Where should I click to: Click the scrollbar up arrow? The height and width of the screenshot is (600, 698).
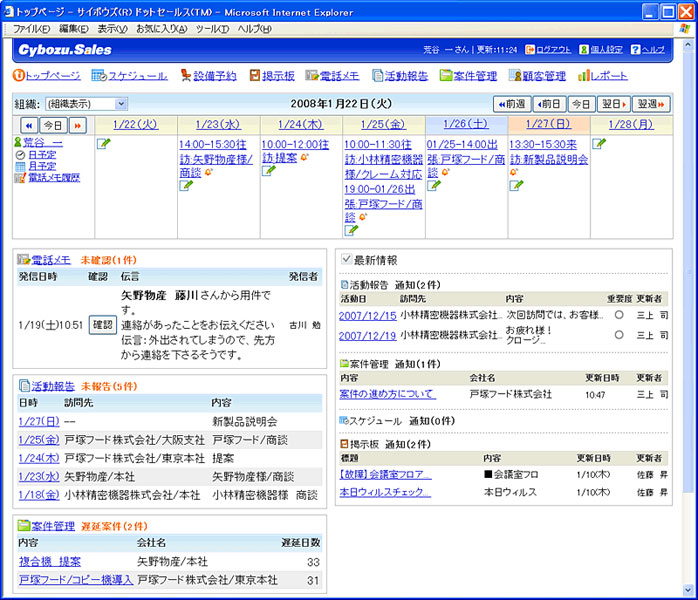point(688,45)
